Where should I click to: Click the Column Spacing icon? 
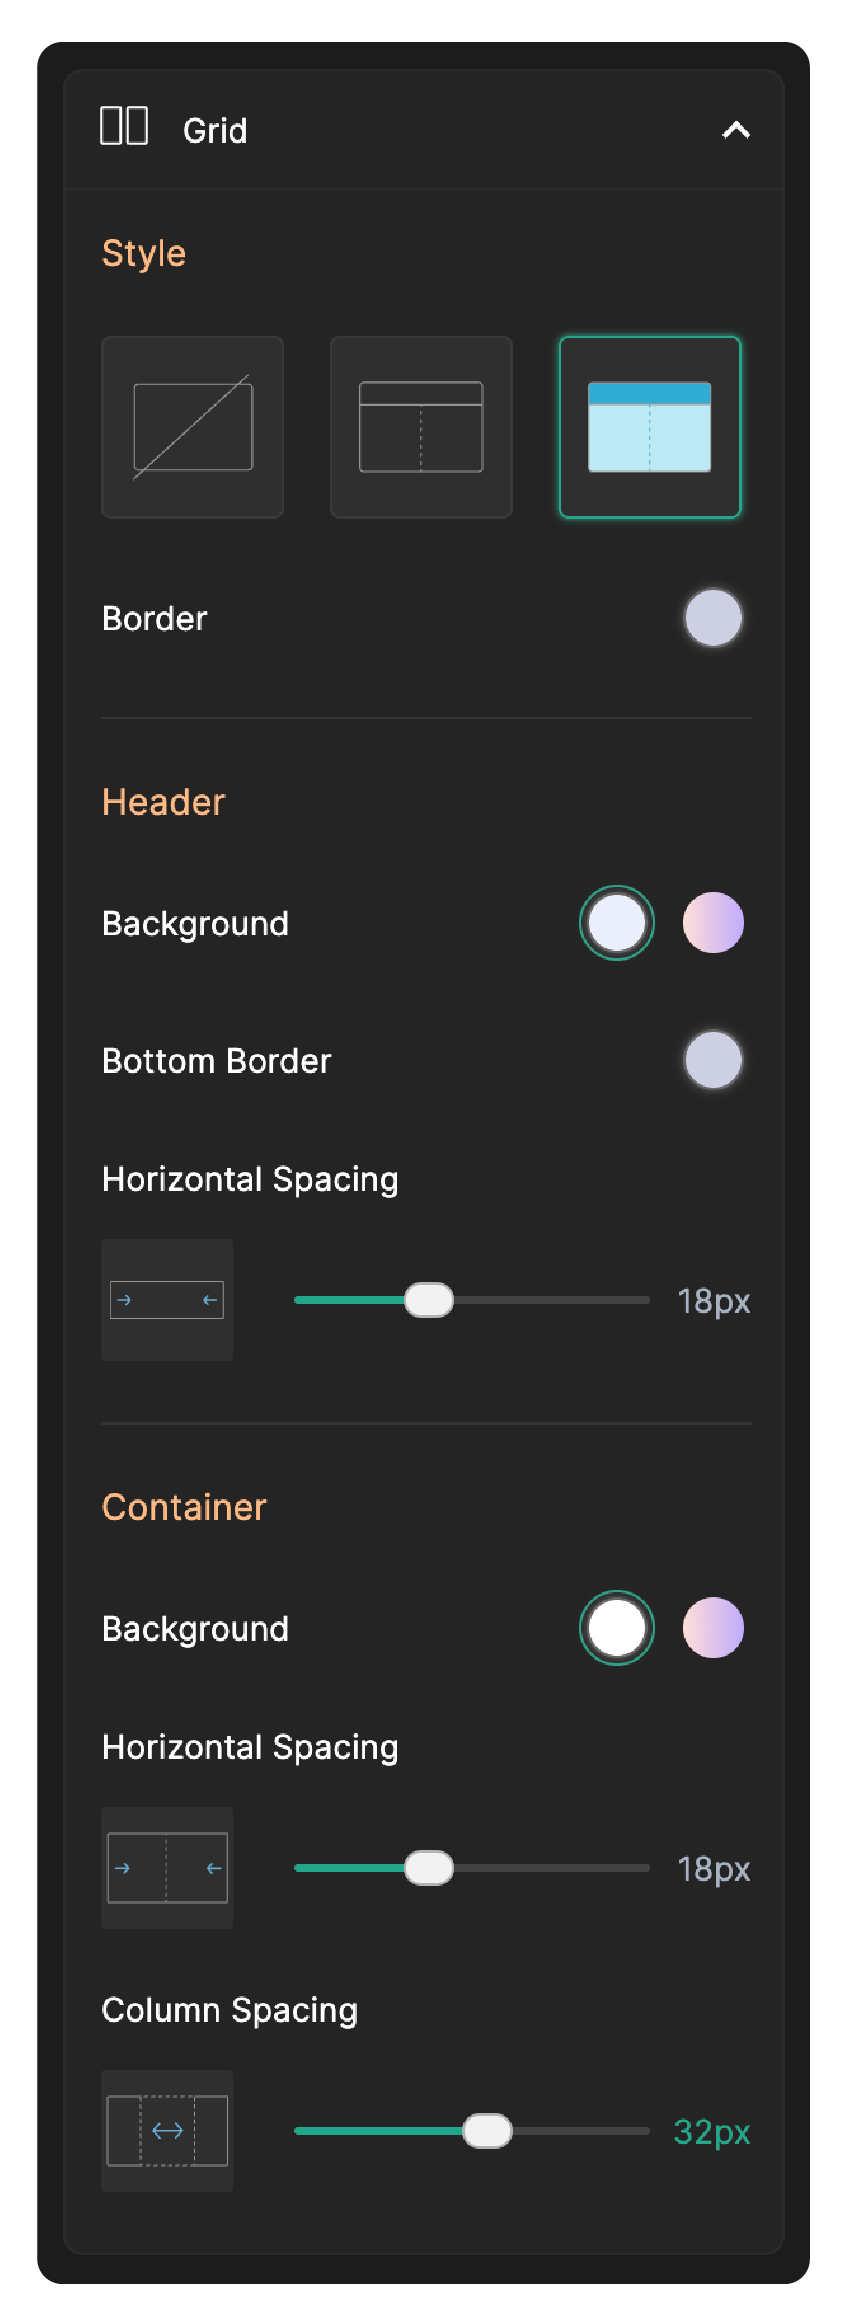167,2131
